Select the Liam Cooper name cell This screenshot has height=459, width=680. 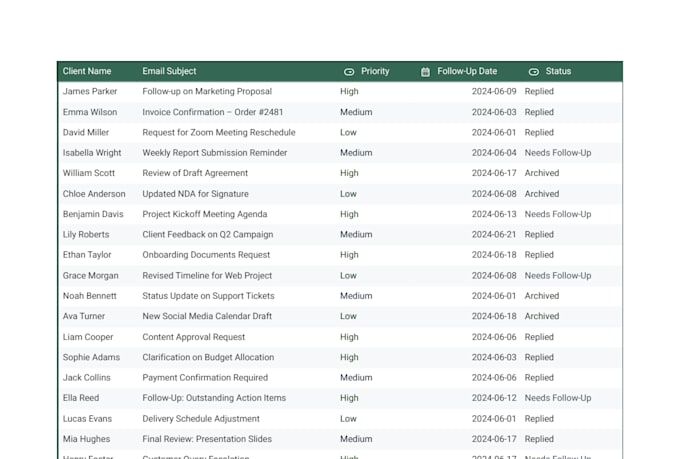pos(88,337)
